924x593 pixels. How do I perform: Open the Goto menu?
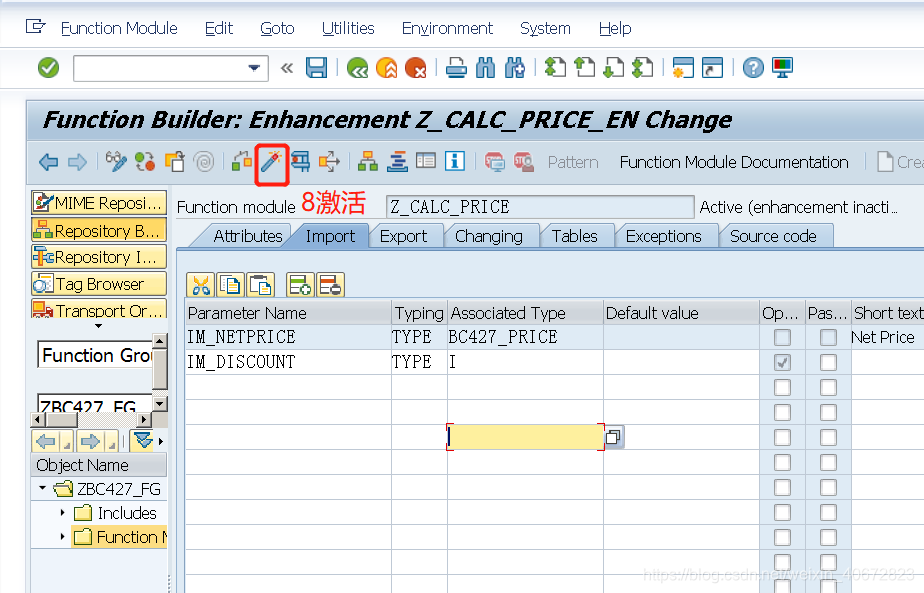click(277, 28)
